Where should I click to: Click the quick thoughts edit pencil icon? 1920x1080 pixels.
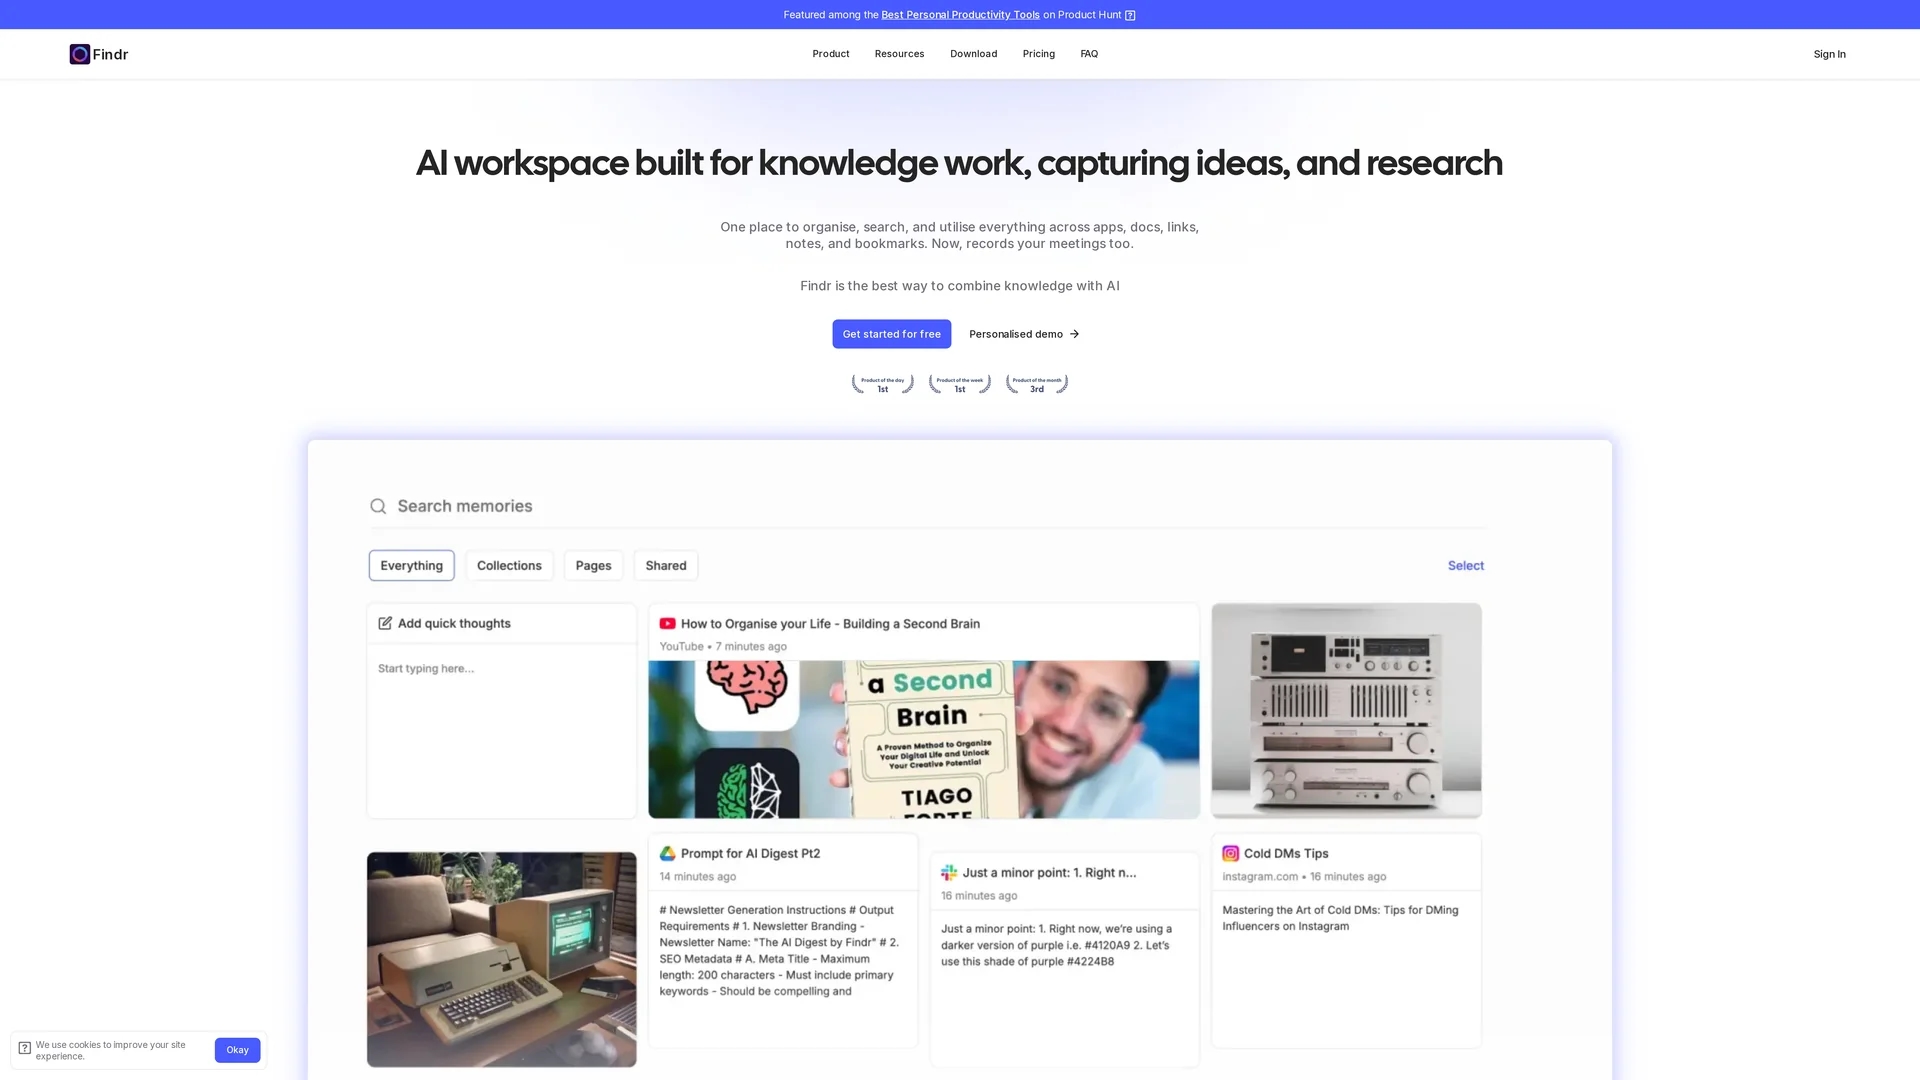[385, 623]
